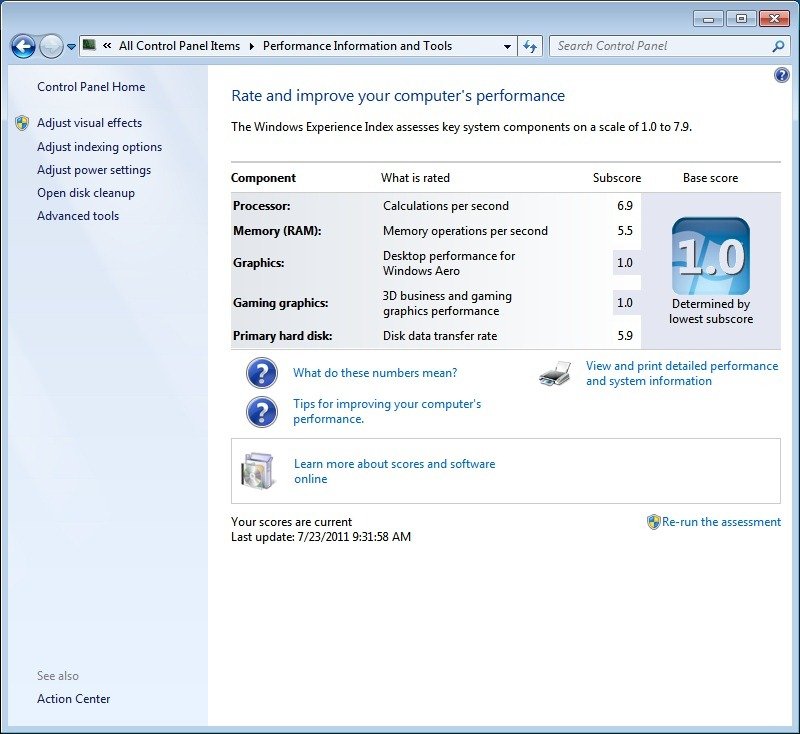Expand the breadcrumb chevron before All Control Panel Items

coord(107,46)
